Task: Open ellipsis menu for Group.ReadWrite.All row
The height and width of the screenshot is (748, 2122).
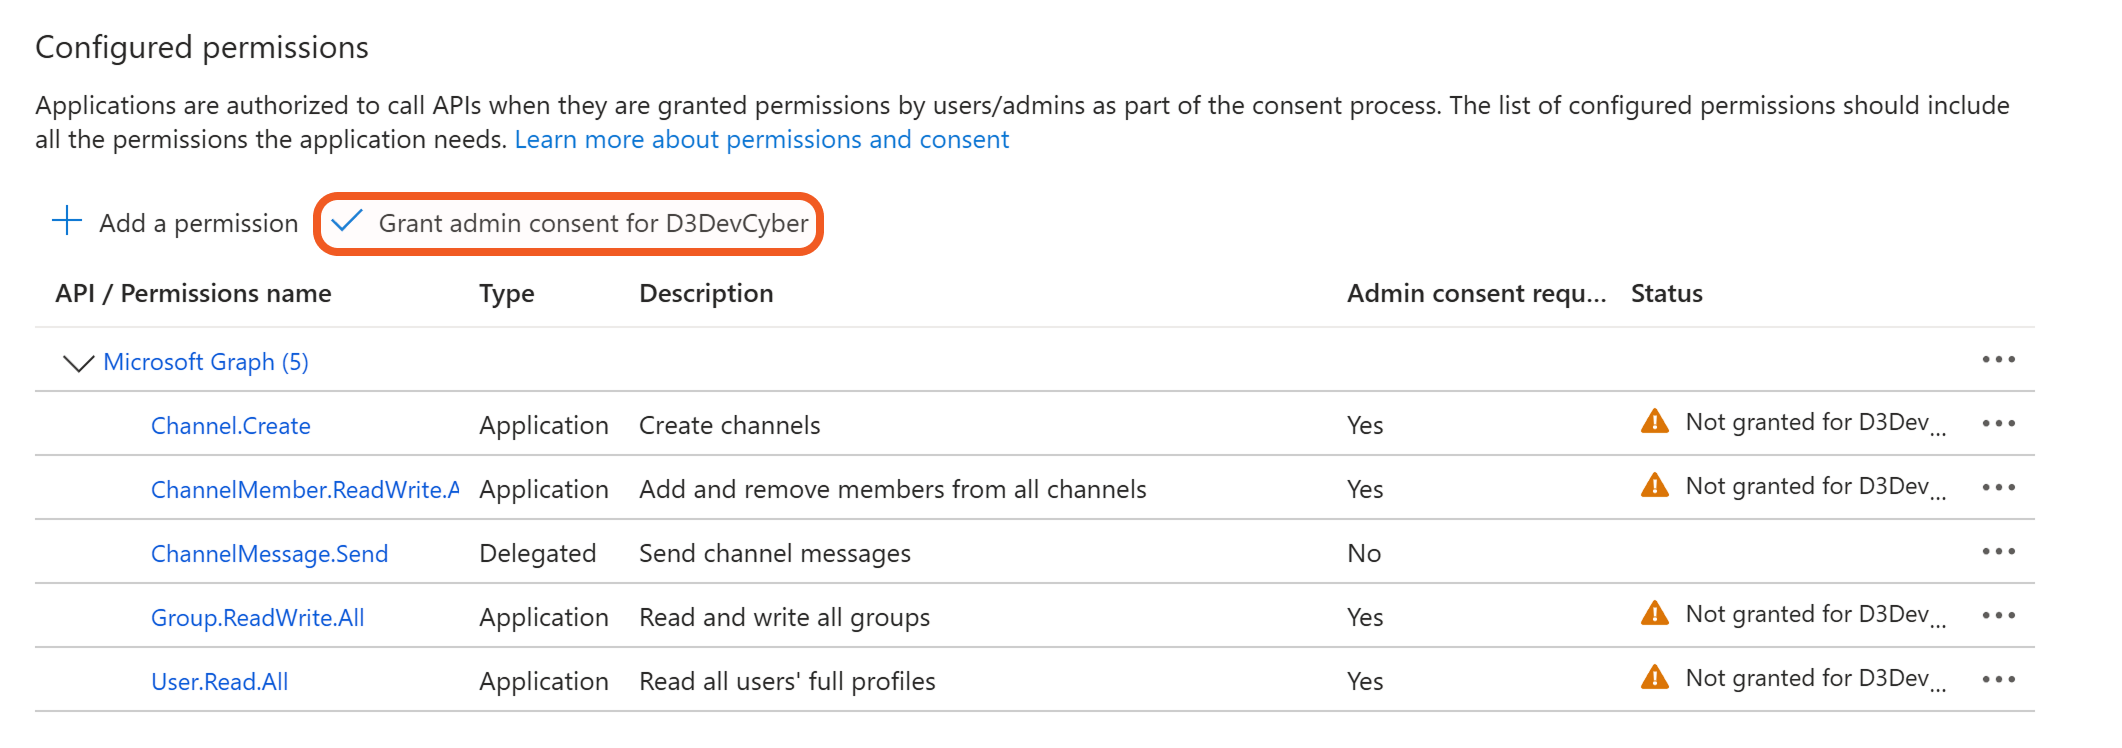Action: (1998, 616)
